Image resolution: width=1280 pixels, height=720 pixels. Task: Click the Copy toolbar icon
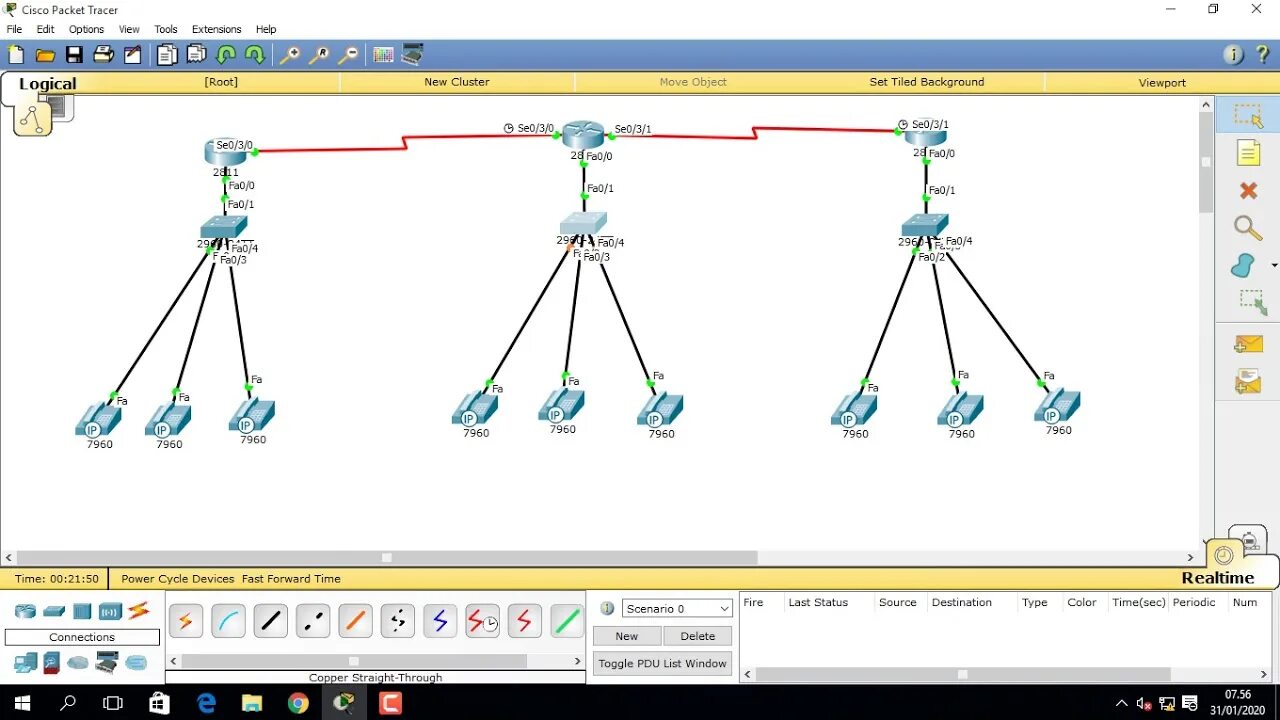(167, 55)
